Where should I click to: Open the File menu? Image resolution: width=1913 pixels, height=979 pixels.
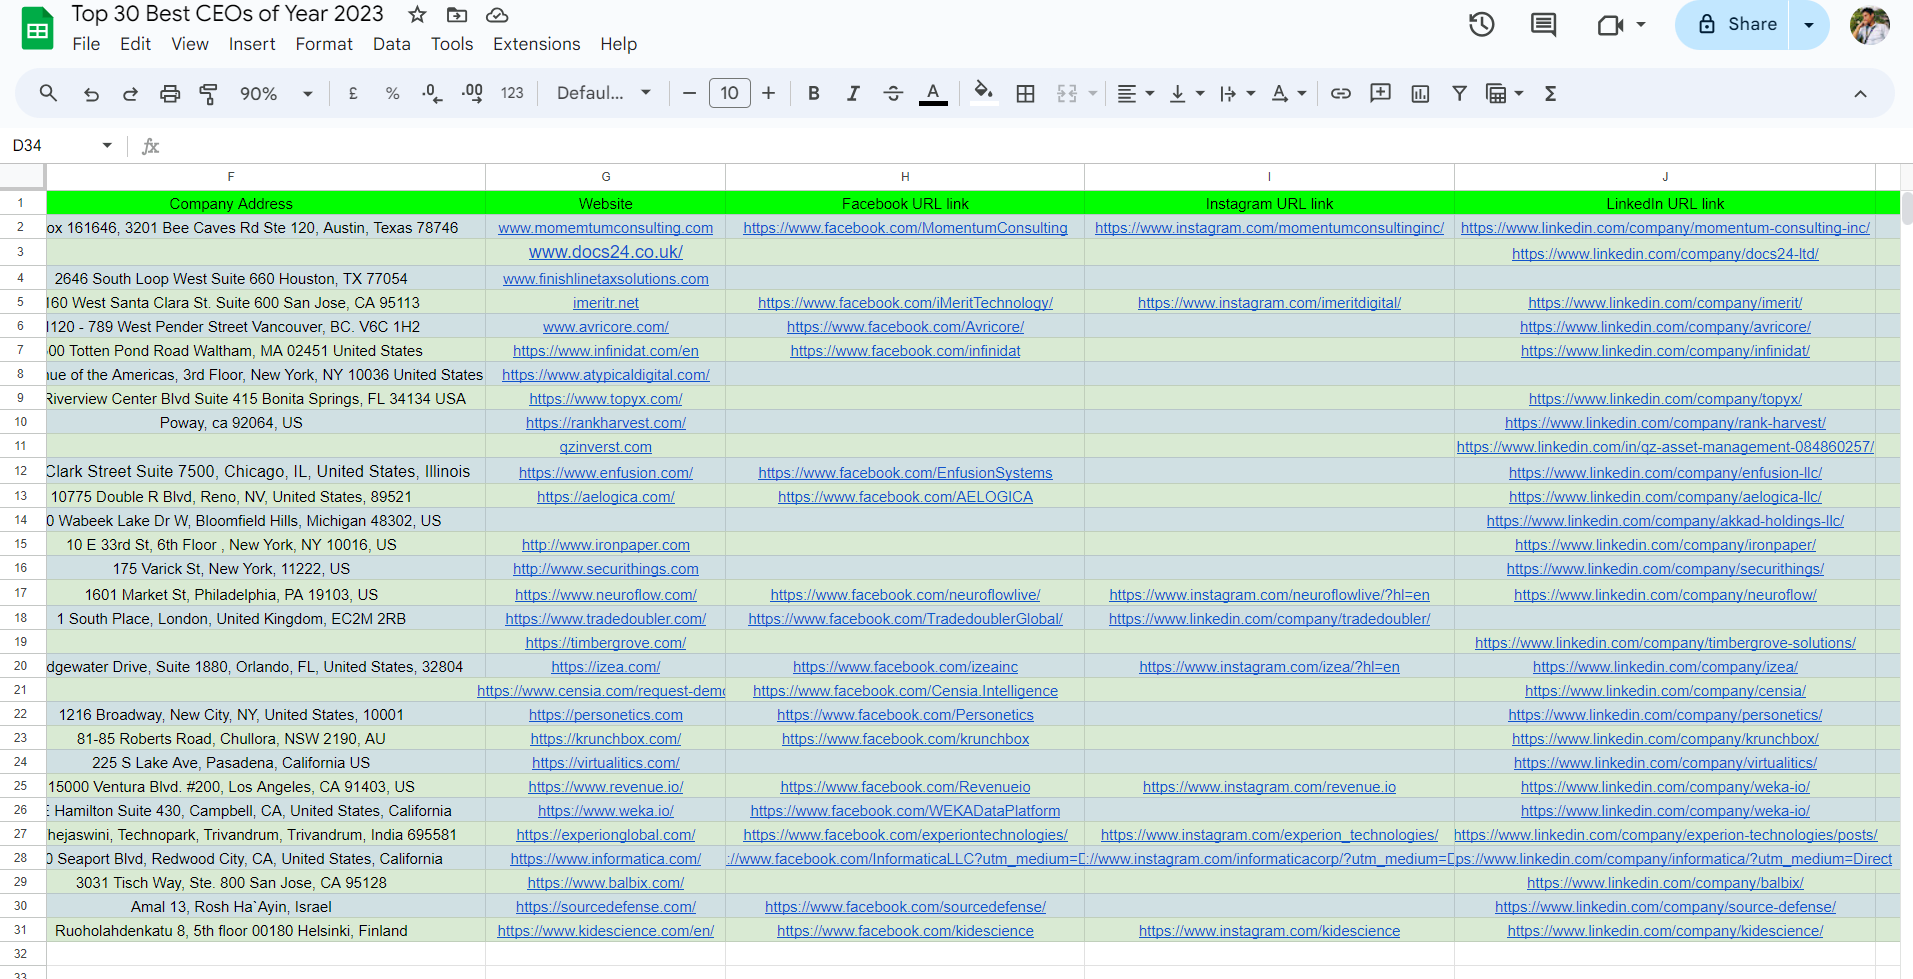pyautogui.click(x=86, y=44)
